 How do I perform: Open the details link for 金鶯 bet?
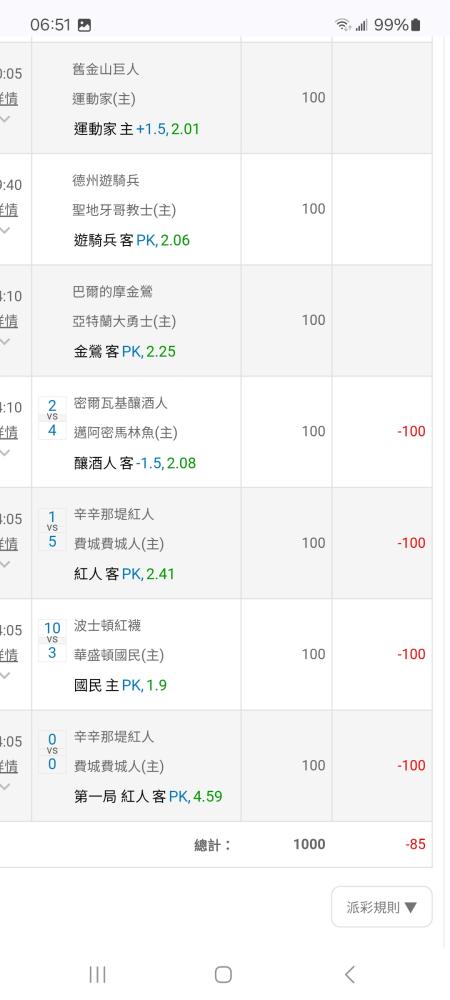tap(9, 321)
